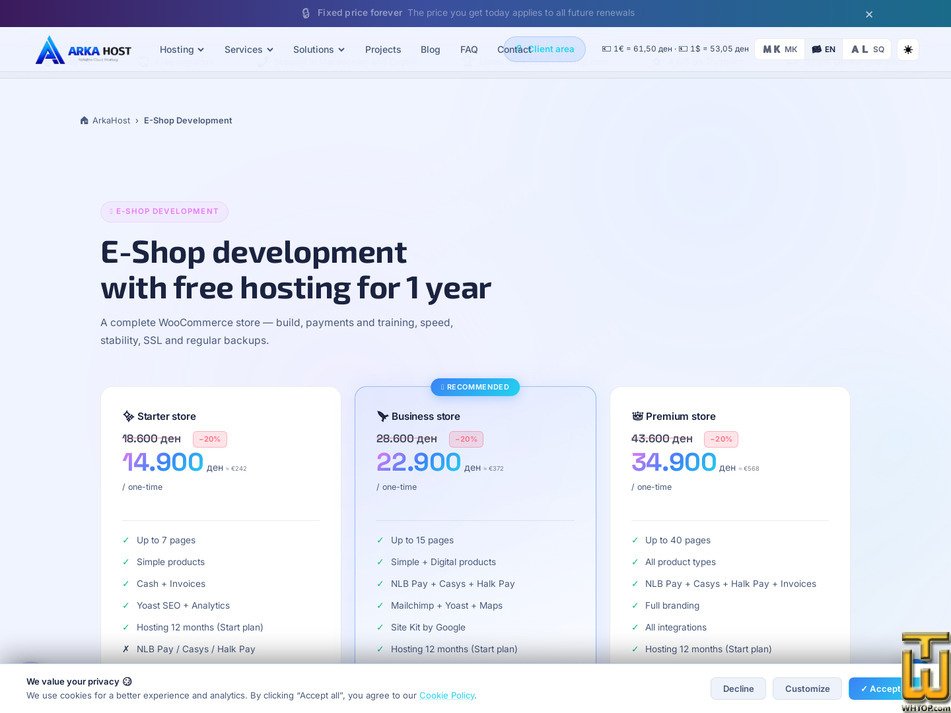Switch language to SQ
The image size is (951, 713).
click(867, 50)
